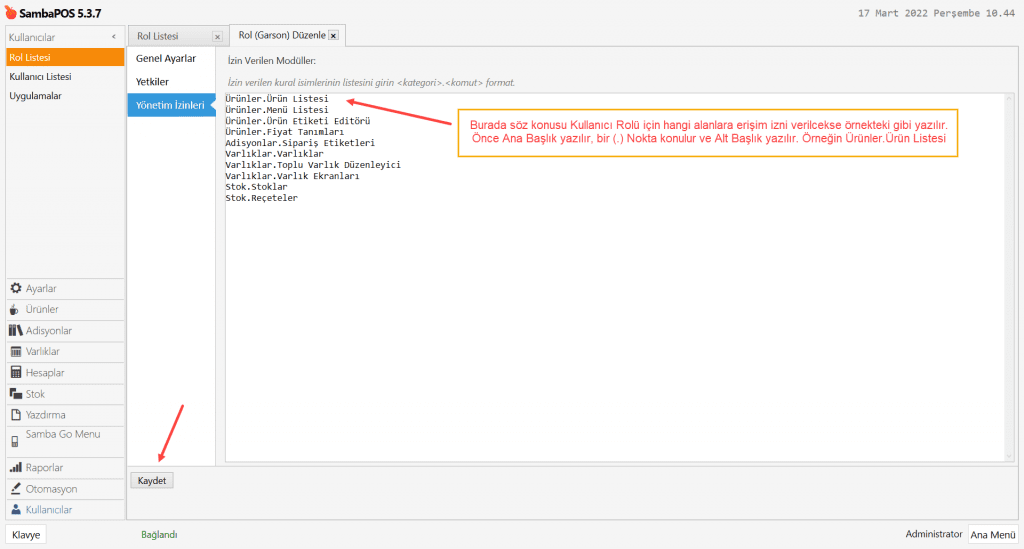This screenshot has height=549, width=1024.
Task: Click the Raporlar chart icon
Action: pos(16,467)
